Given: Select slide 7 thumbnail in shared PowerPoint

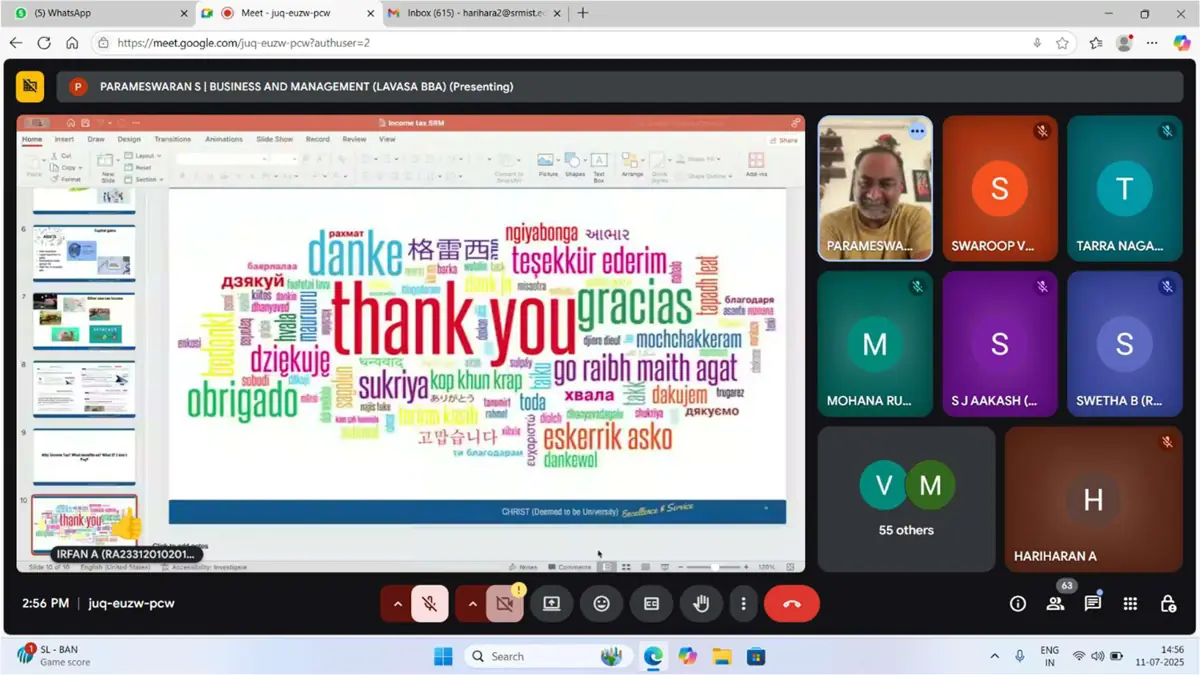Looking at the screenshot, I should pyautogui.click(x=84, y=321).
